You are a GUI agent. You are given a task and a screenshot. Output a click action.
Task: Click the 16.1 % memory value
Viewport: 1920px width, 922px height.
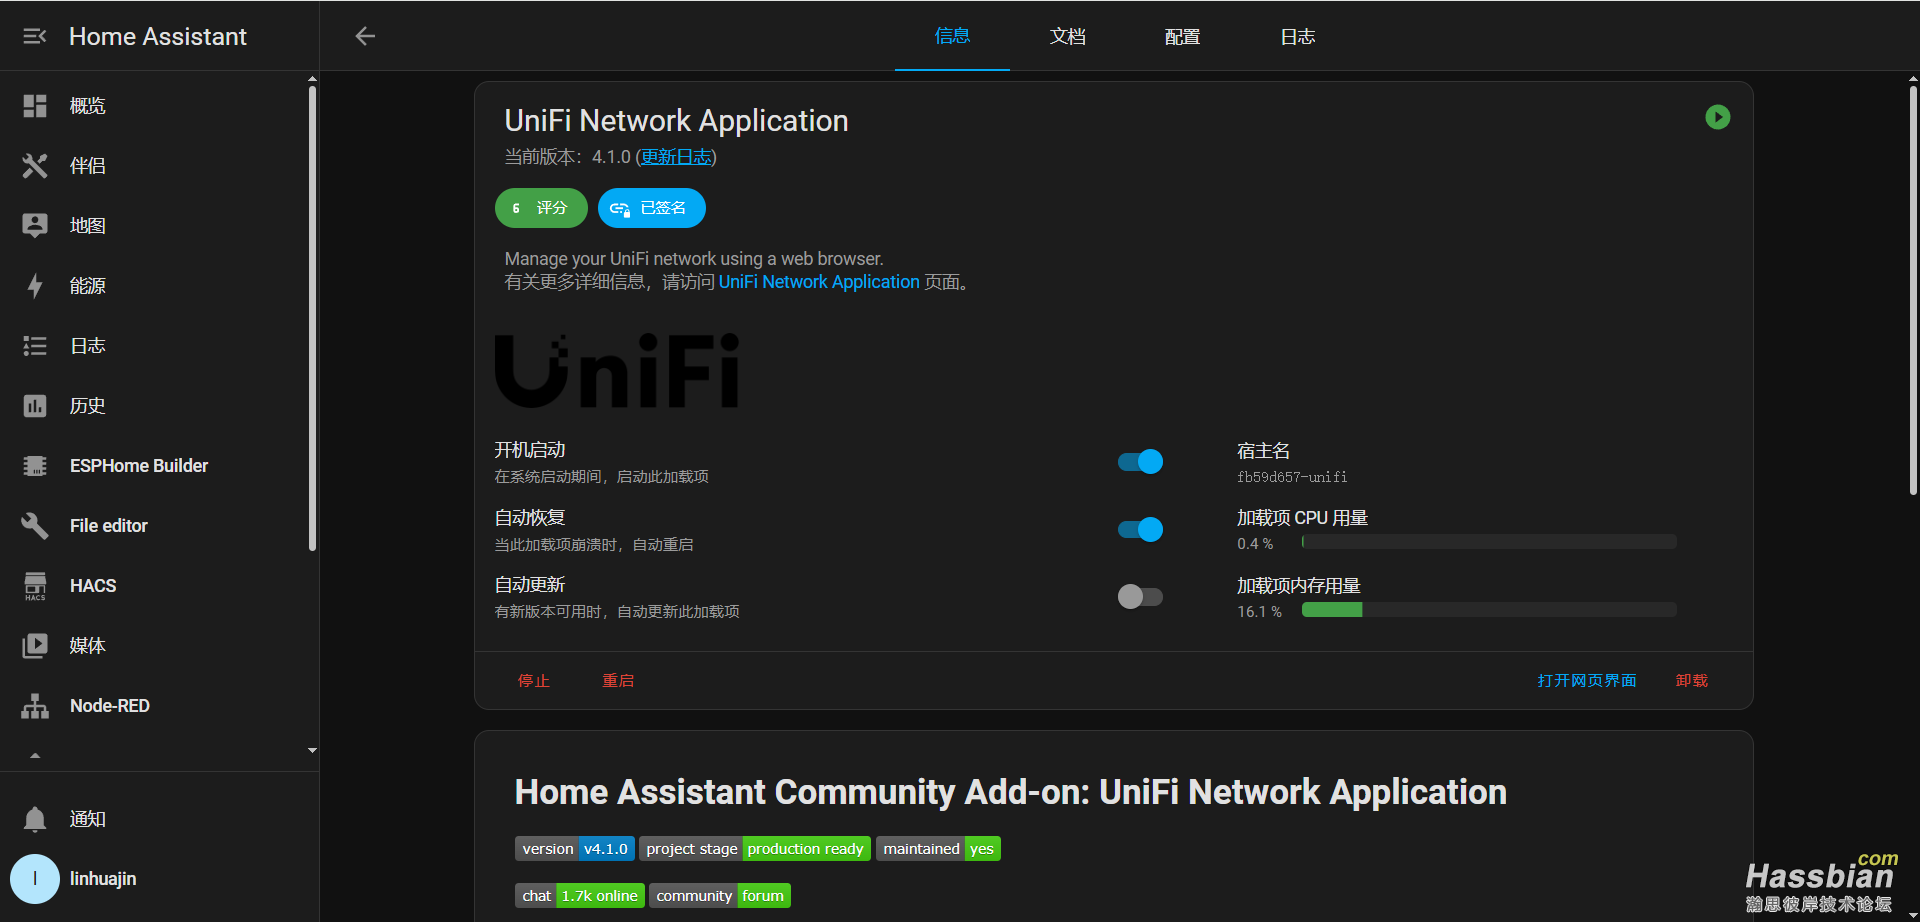point(1259,611)
